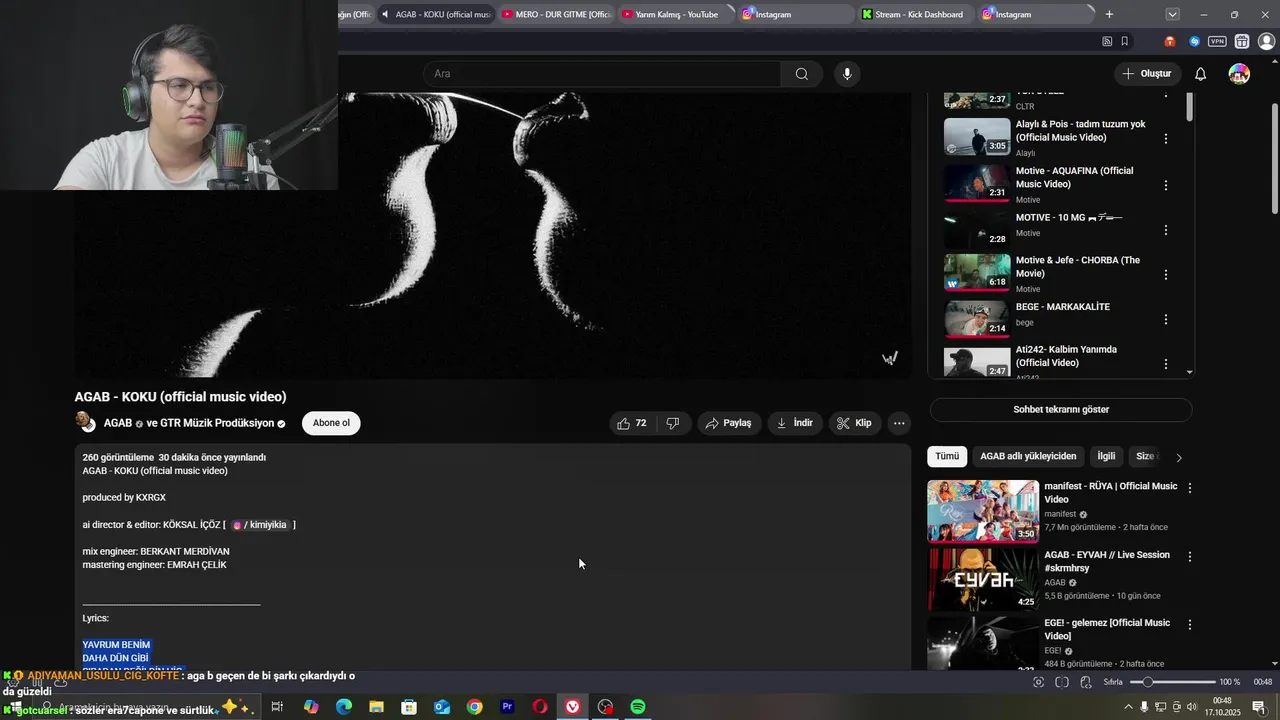This screenshot has height=720, width=1280.
Task: Select the AGAB adlı yükleyiciden chip
Action: pos(1028,456)
